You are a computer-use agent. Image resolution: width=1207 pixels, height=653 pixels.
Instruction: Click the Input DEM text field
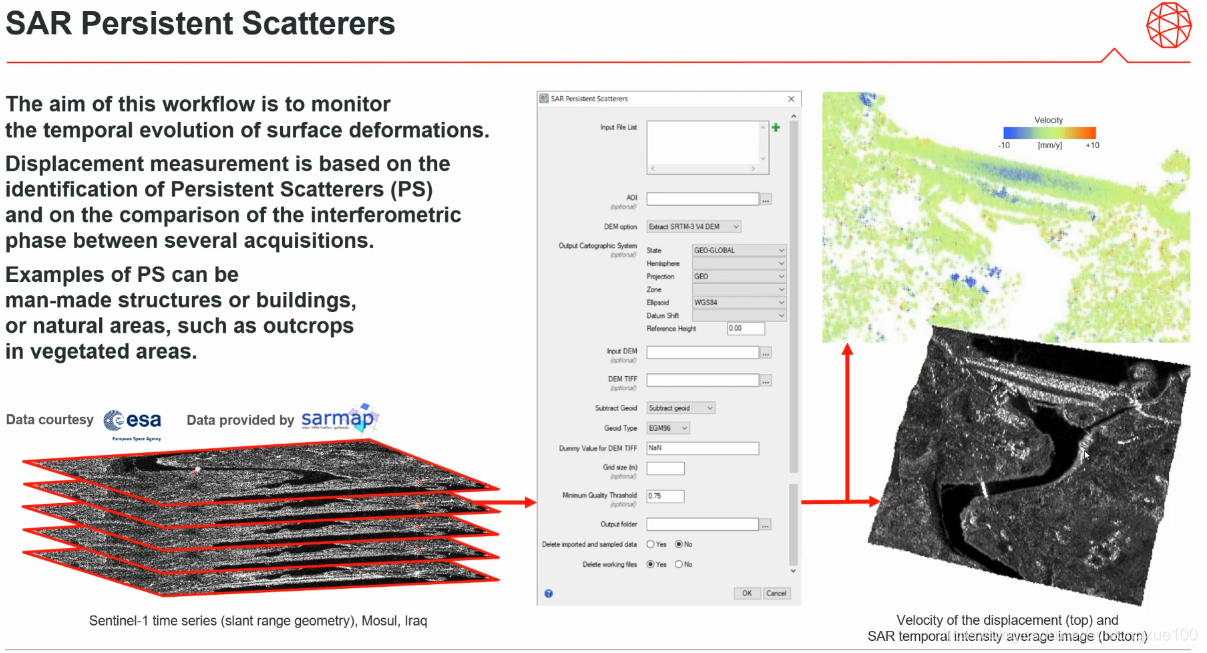click(703, 353)
